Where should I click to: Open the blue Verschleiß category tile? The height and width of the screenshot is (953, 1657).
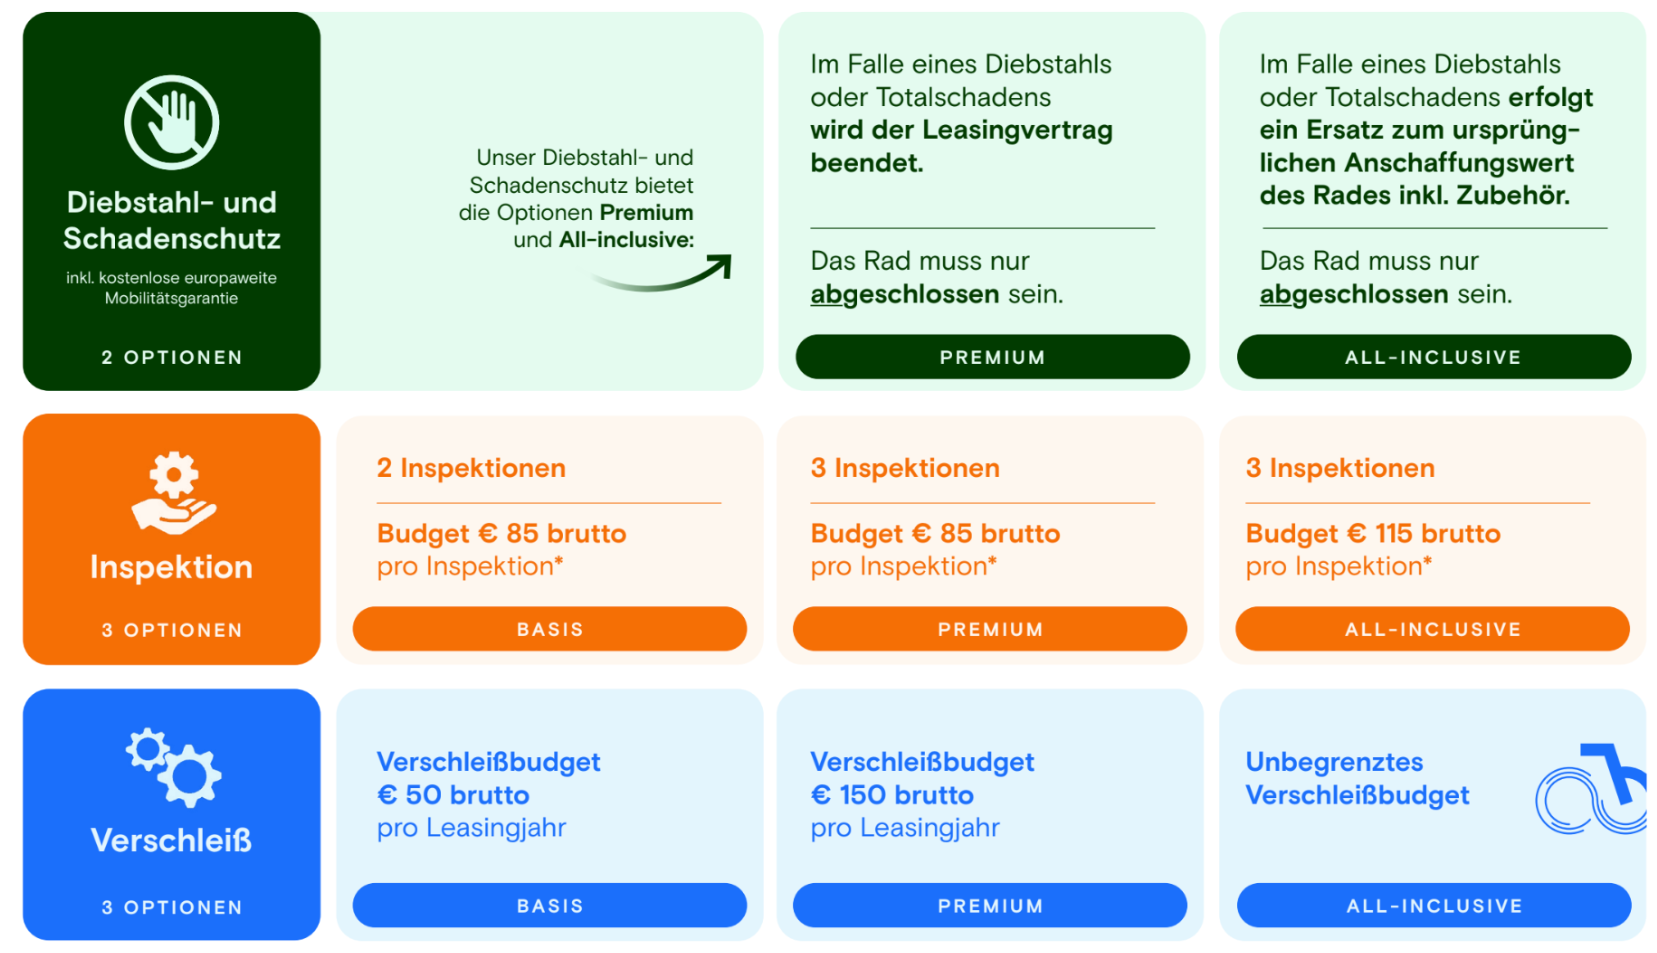pos(172,814)
